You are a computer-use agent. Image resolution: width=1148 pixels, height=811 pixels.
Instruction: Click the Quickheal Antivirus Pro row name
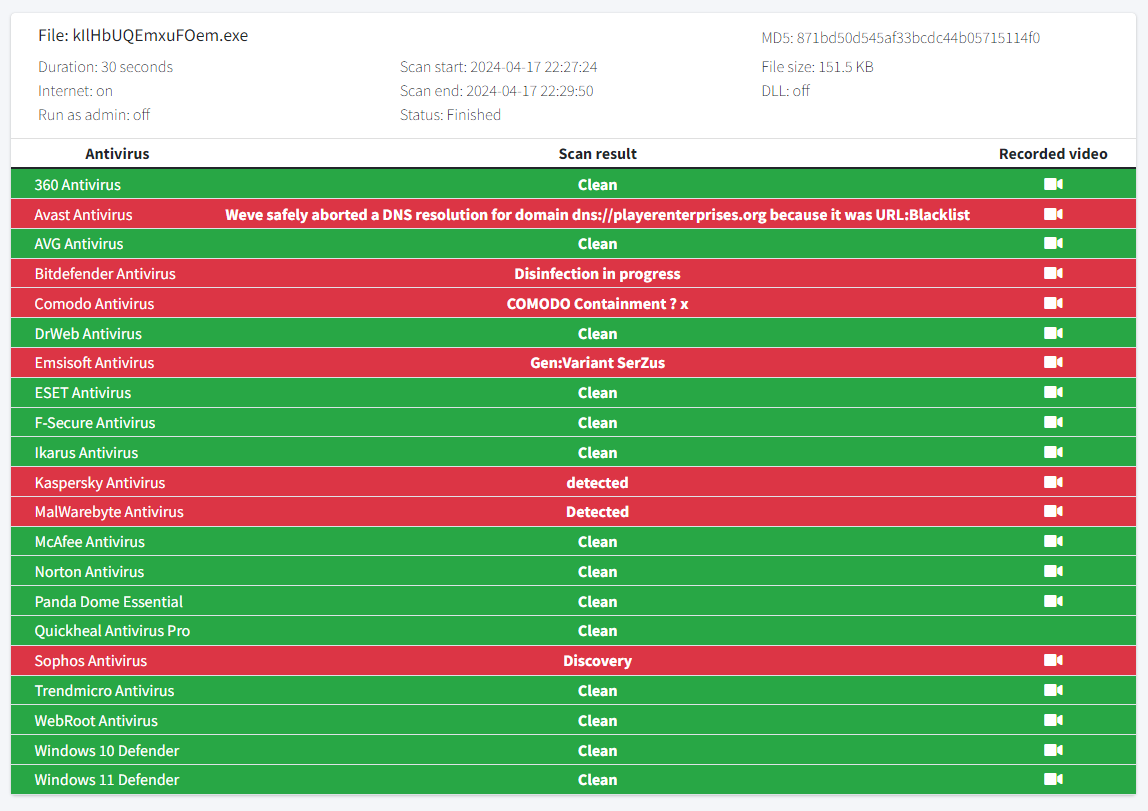112,631
